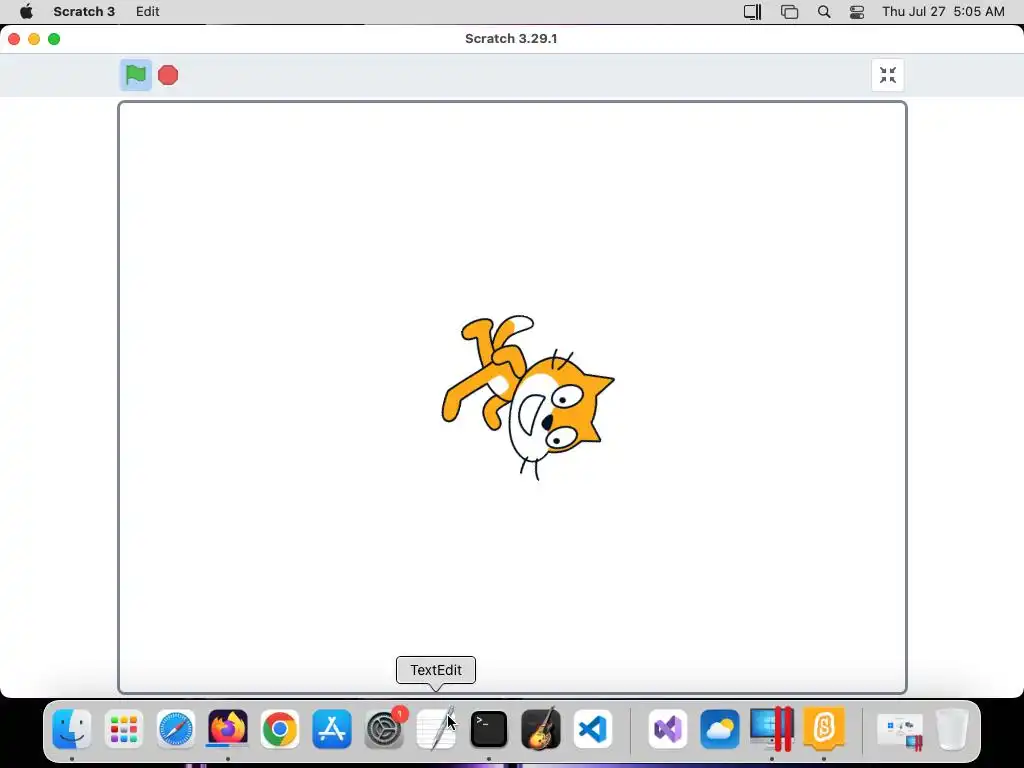Screen dimensions: 1024x768
Task: Launch Safari from the Dock
Action: point(176,729)
